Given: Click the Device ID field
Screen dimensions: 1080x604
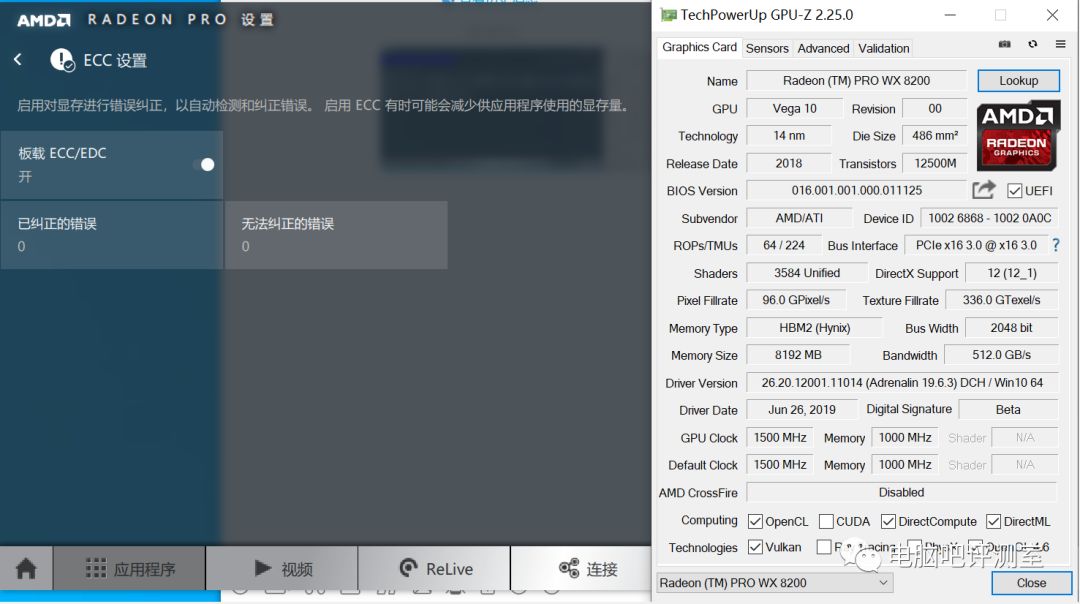Looking at the screenshot, I should [x=989, y=218].
